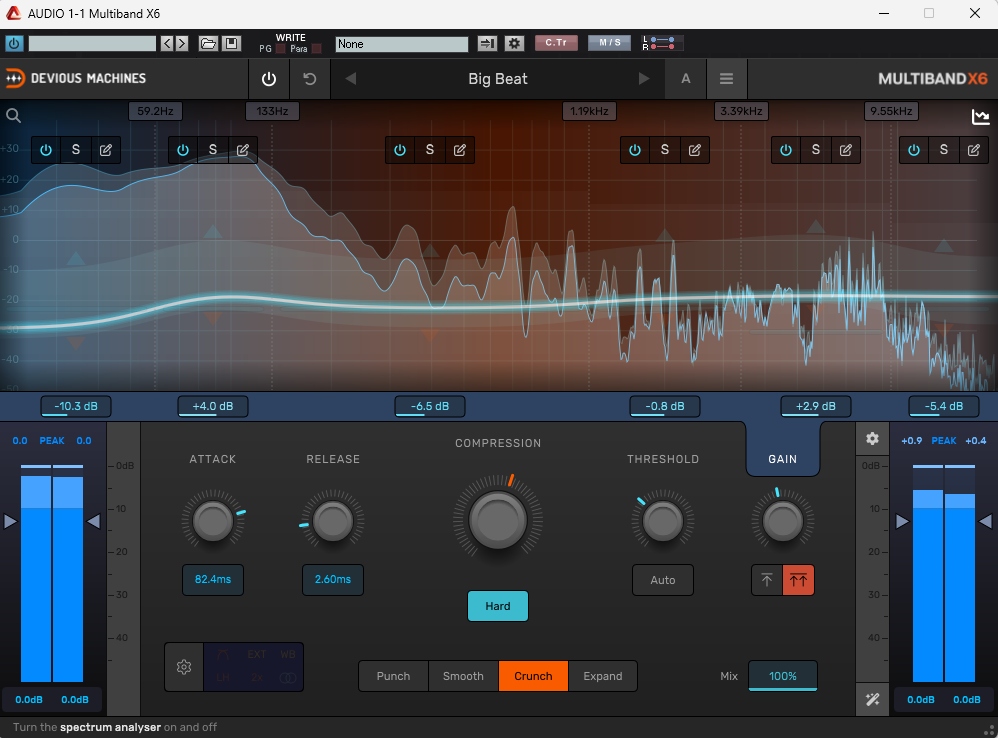The width and height of the screenshot is (998, 738).
Task: Switch to the Smooth mode tab
Action: point(463,676)
